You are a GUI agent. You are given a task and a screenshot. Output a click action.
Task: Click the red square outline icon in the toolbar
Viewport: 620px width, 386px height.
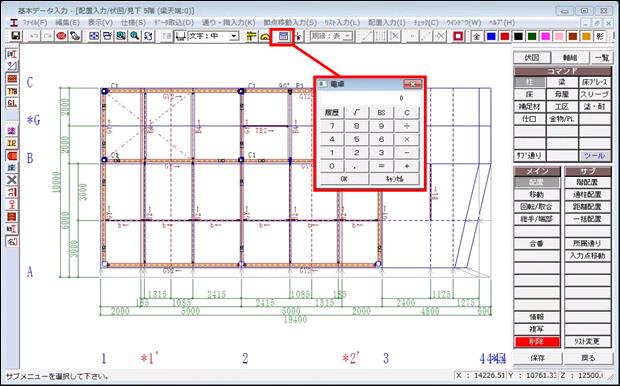pyautogui.click(x=458, y=36)
